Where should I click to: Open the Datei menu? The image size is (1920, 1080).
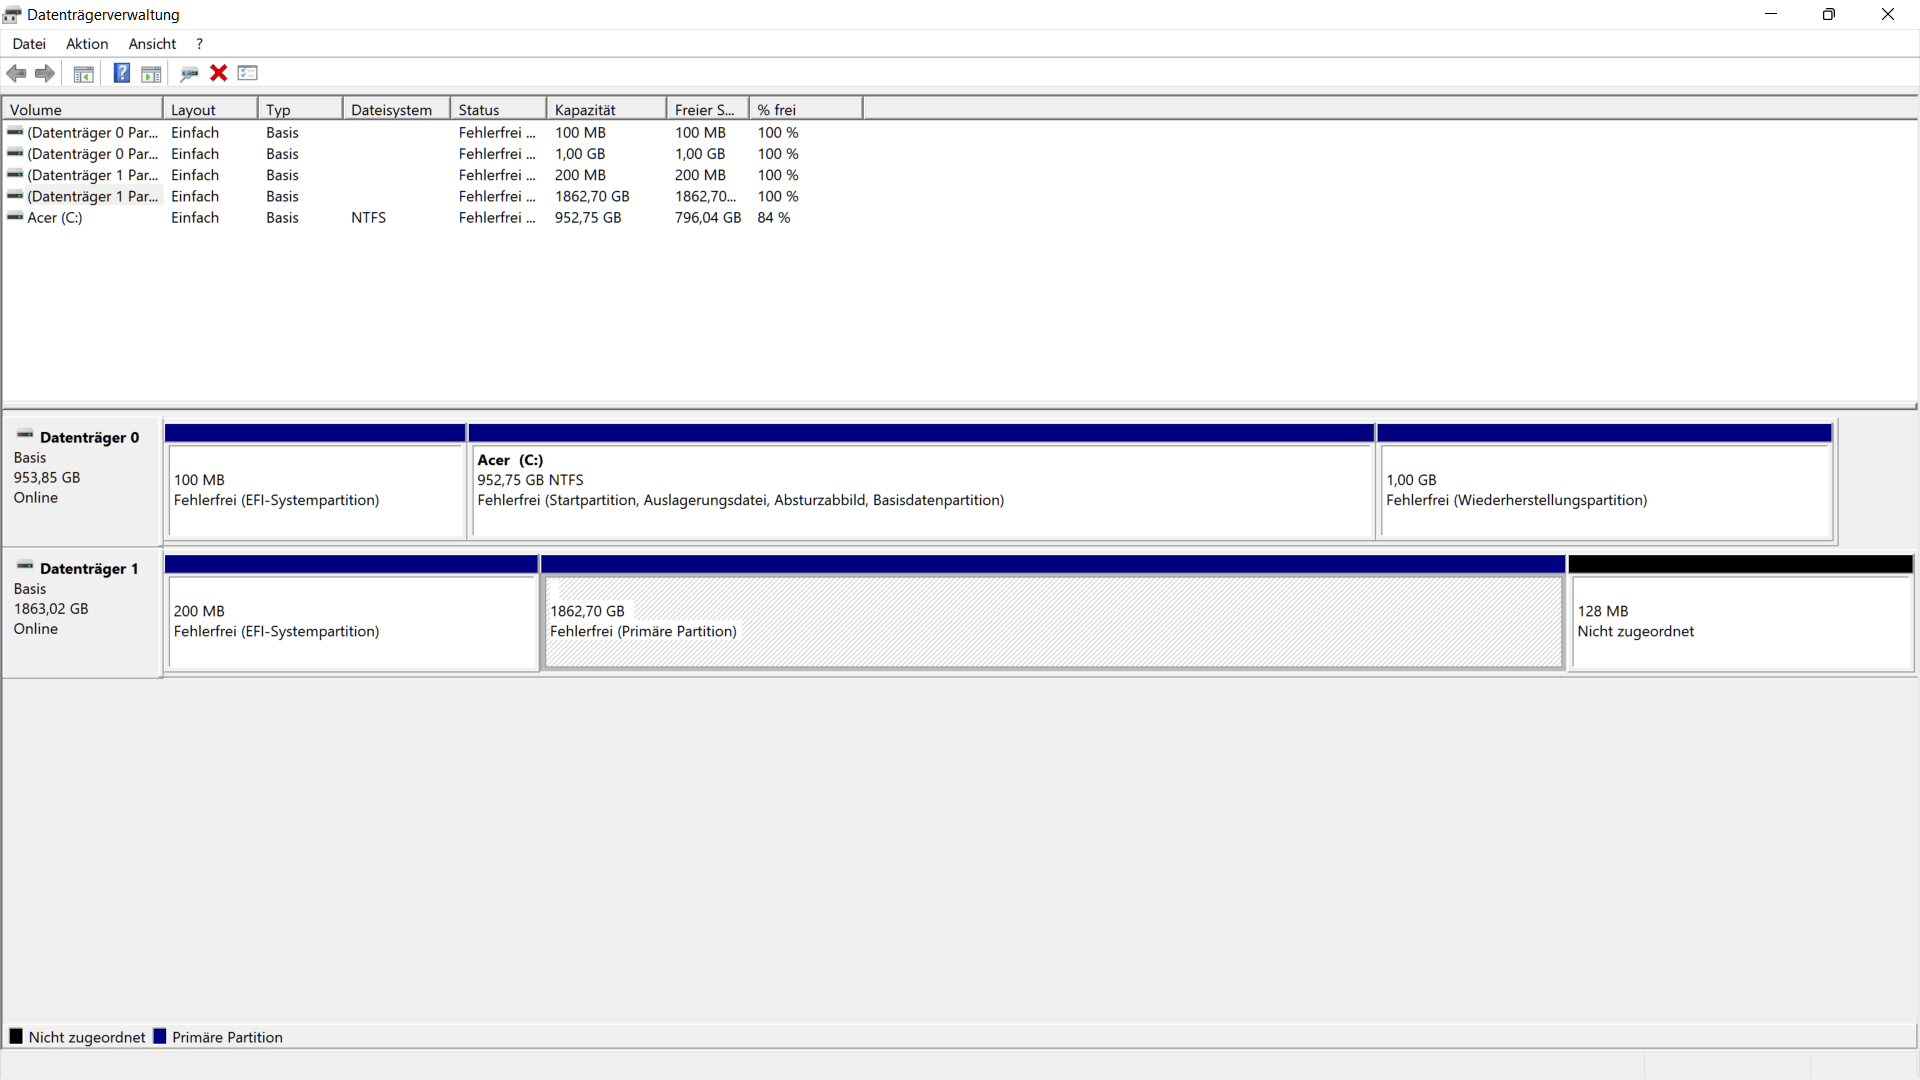[x=29, y=44]
